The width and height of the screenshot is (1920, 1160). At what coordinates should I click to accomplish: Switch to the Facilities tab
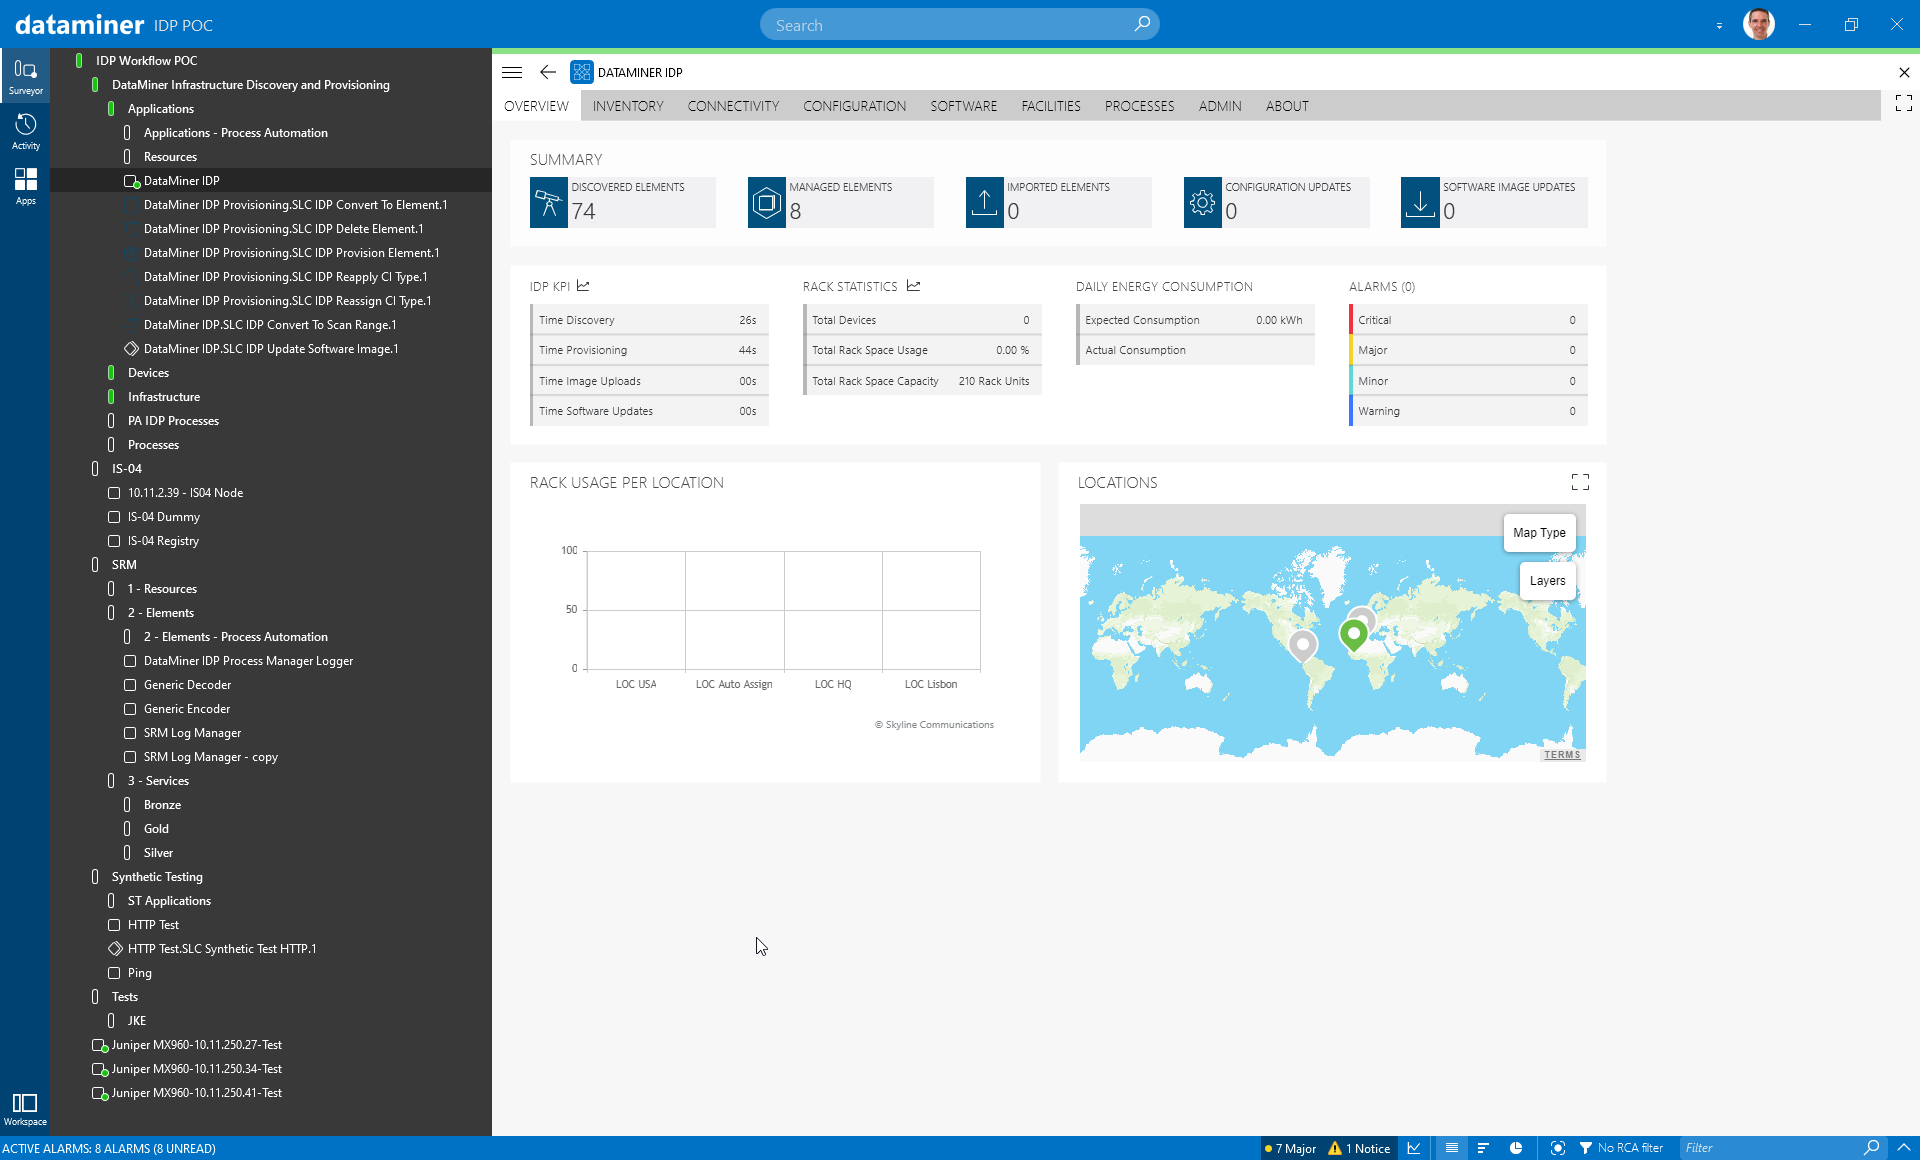(1050, 106)
